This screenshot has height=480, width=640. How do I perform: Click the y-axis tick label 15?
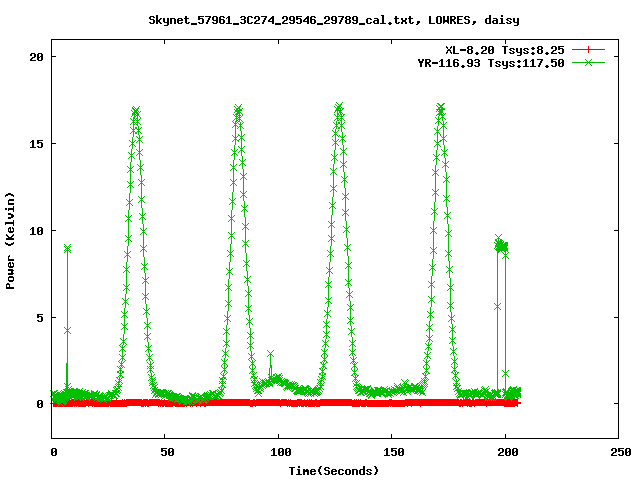pos(36,144)
